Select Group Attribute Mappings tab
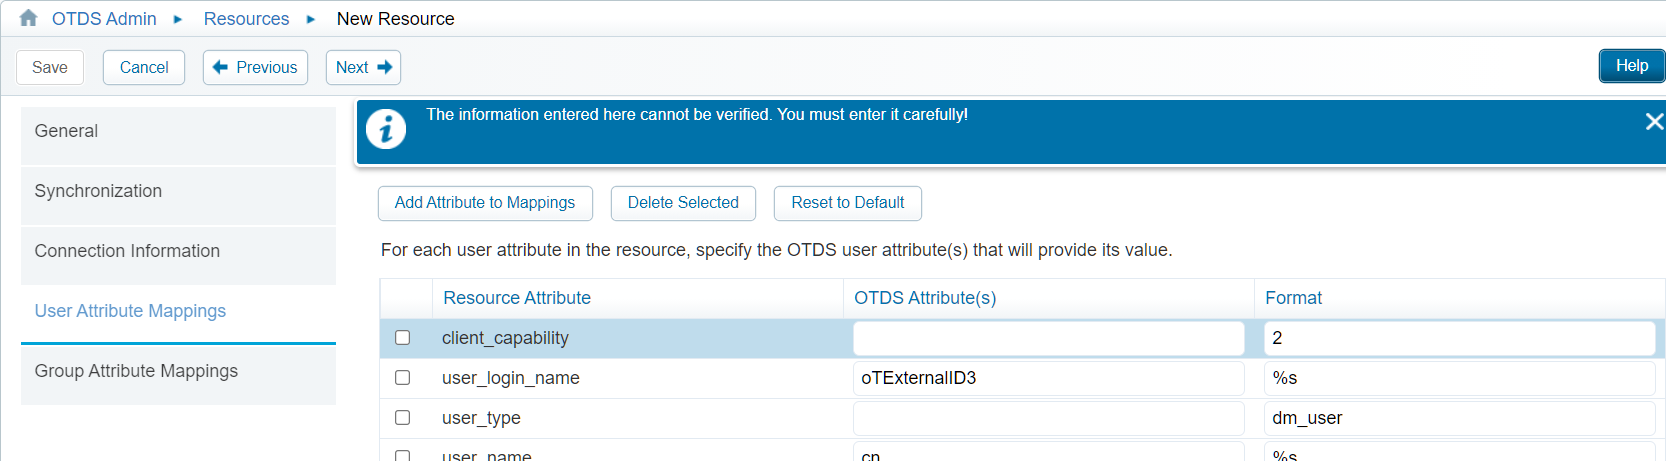This screenshot has height=461, width=1666. click(178, 371)
